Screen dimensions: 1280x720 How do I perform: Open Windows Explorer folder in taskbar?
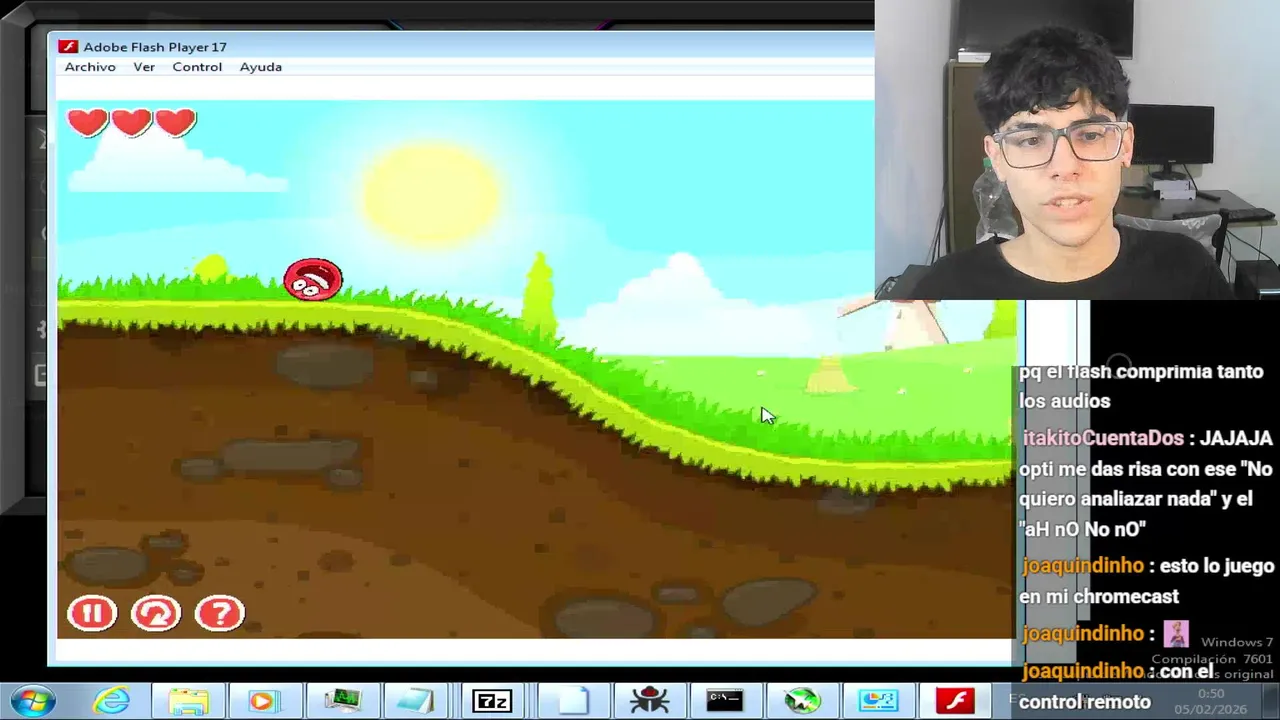pos(188,701)
